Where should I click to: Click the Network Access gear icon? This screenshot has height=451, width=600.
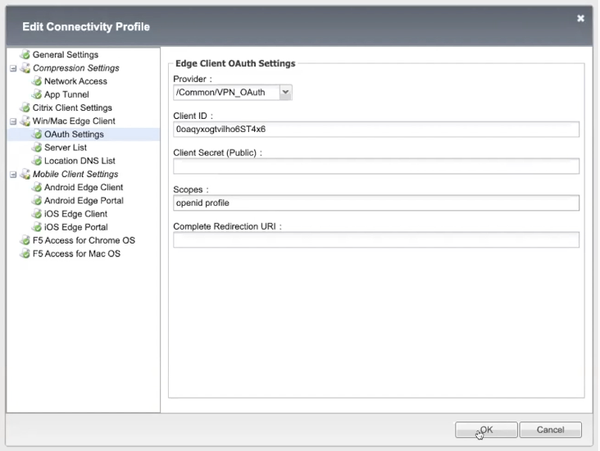point(37,81)
